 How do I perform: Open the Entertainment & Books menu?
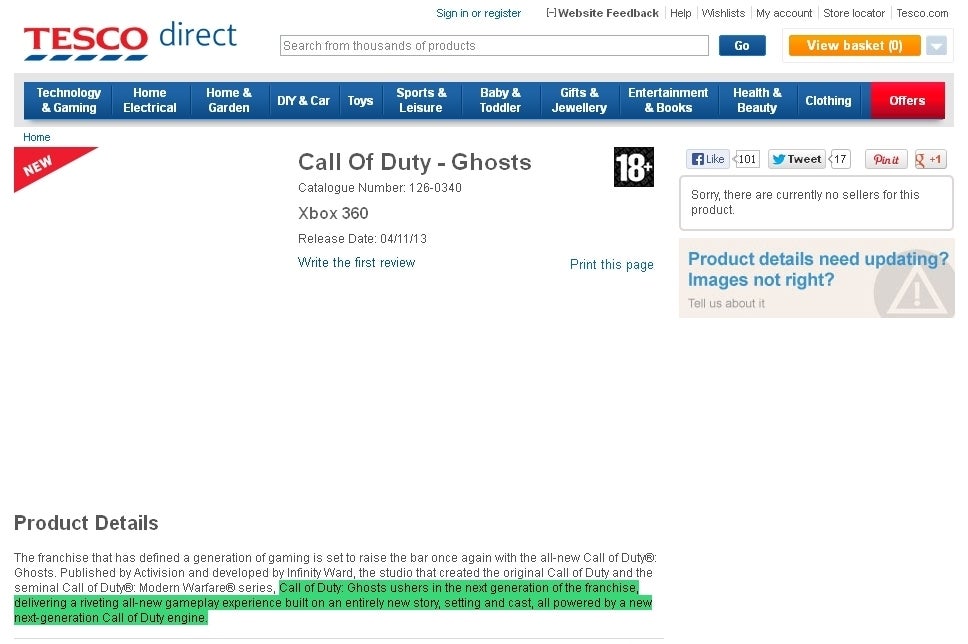667,100
